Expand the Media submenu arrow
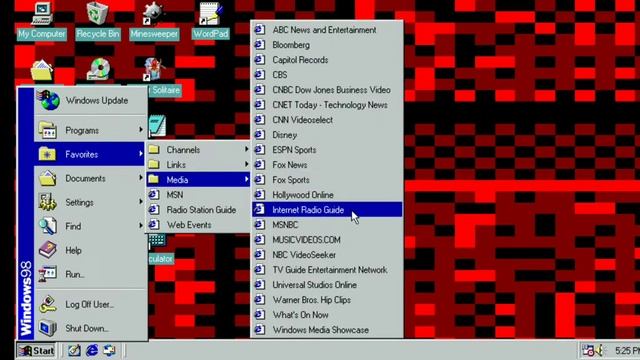Image resolution: width=640 pixels, height=360 pixels. tap(247, 179)
